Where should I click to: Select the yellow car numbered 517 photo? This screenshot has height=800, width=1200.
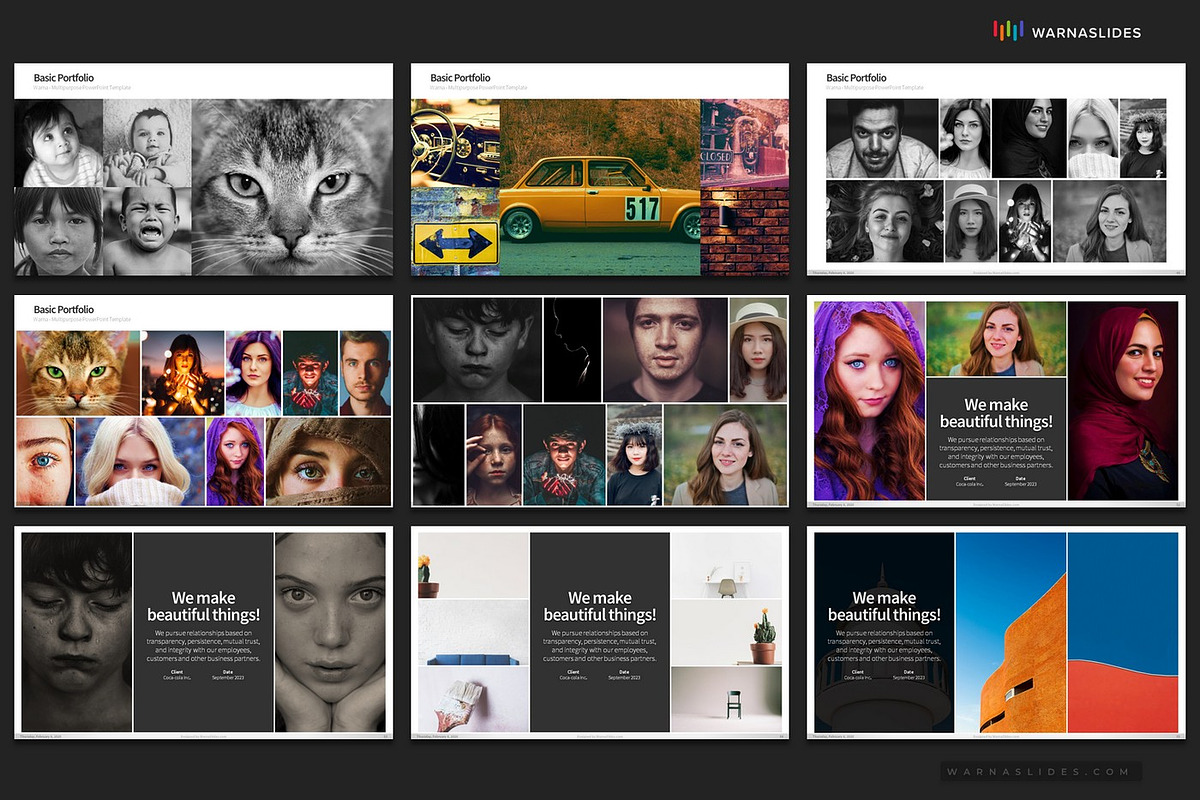pyautogui.click(x=600, y=187)
